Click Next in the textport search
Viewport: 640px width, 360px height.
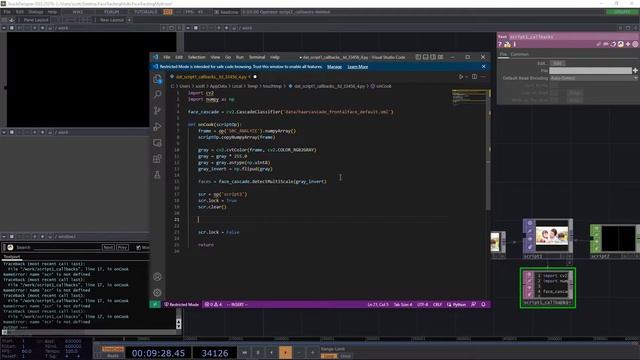pyautogui.click(x=108, y=247)
